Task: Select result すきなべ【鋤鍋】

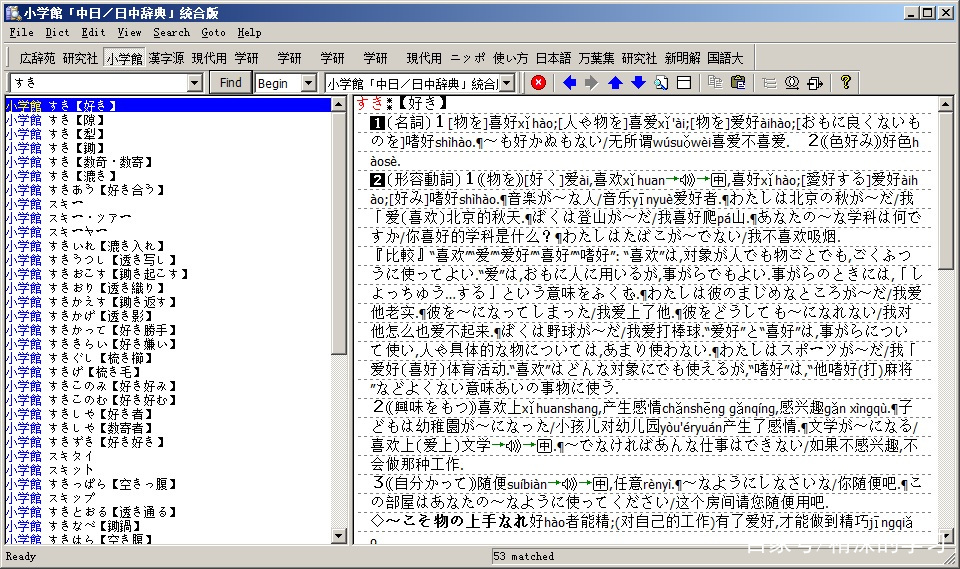Action: pos(73,526)
